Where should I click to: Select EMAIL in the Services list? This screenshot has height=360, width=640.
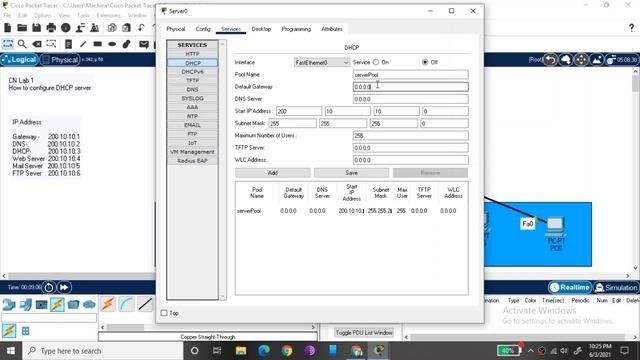point(192,125)
